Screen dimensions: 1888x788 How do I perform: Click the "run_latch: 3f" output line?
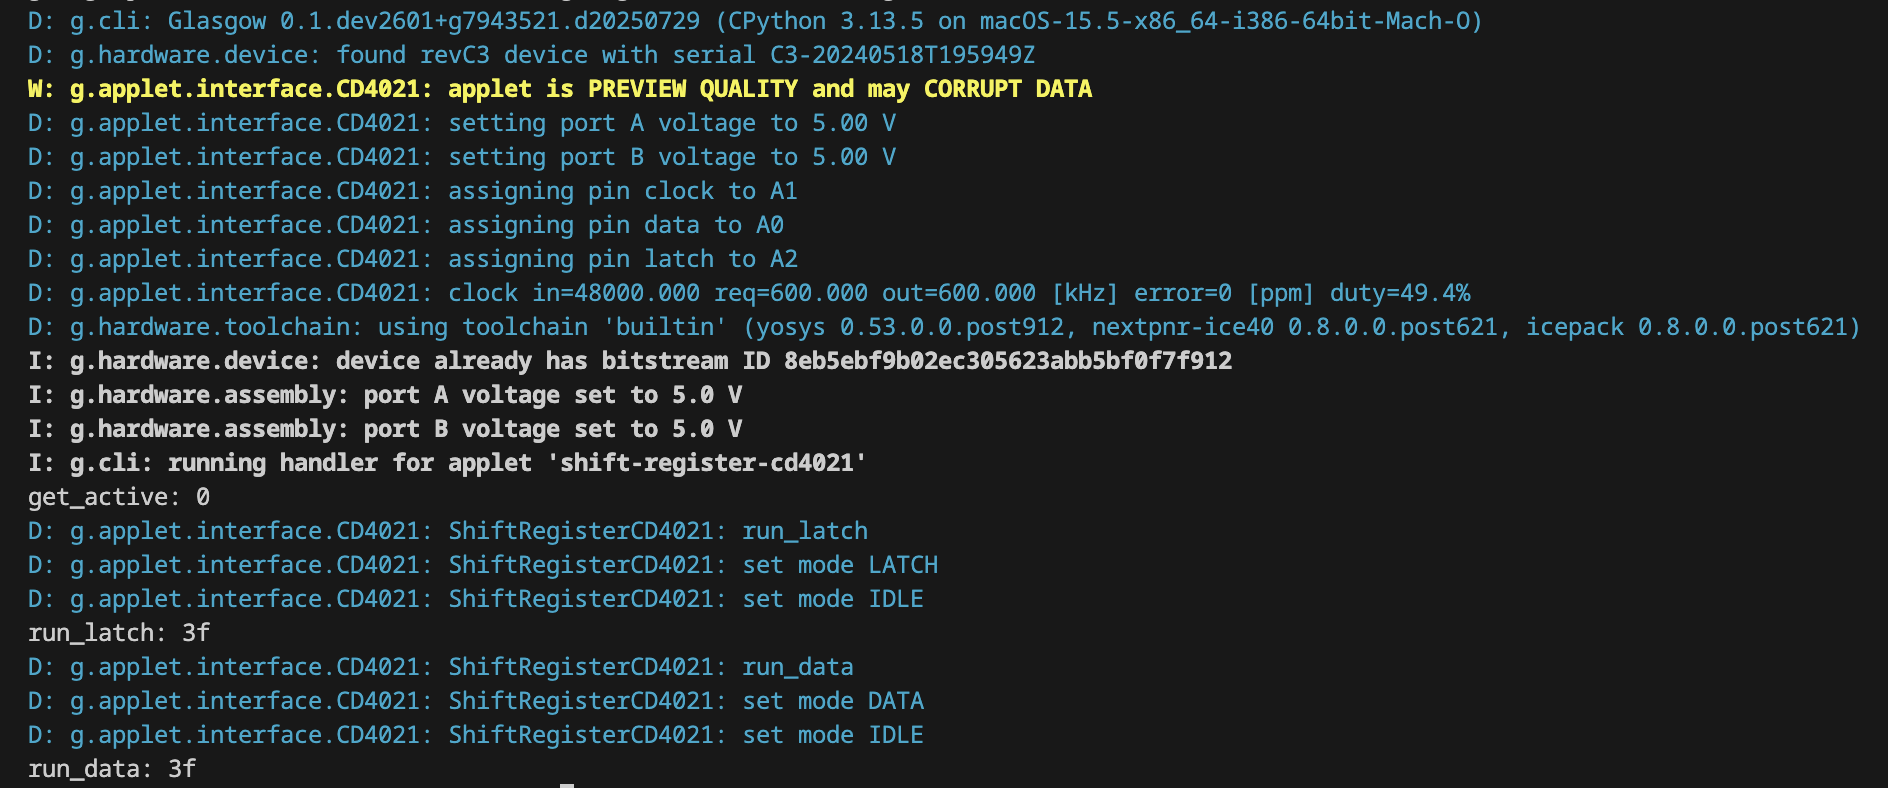pos(119,633)
